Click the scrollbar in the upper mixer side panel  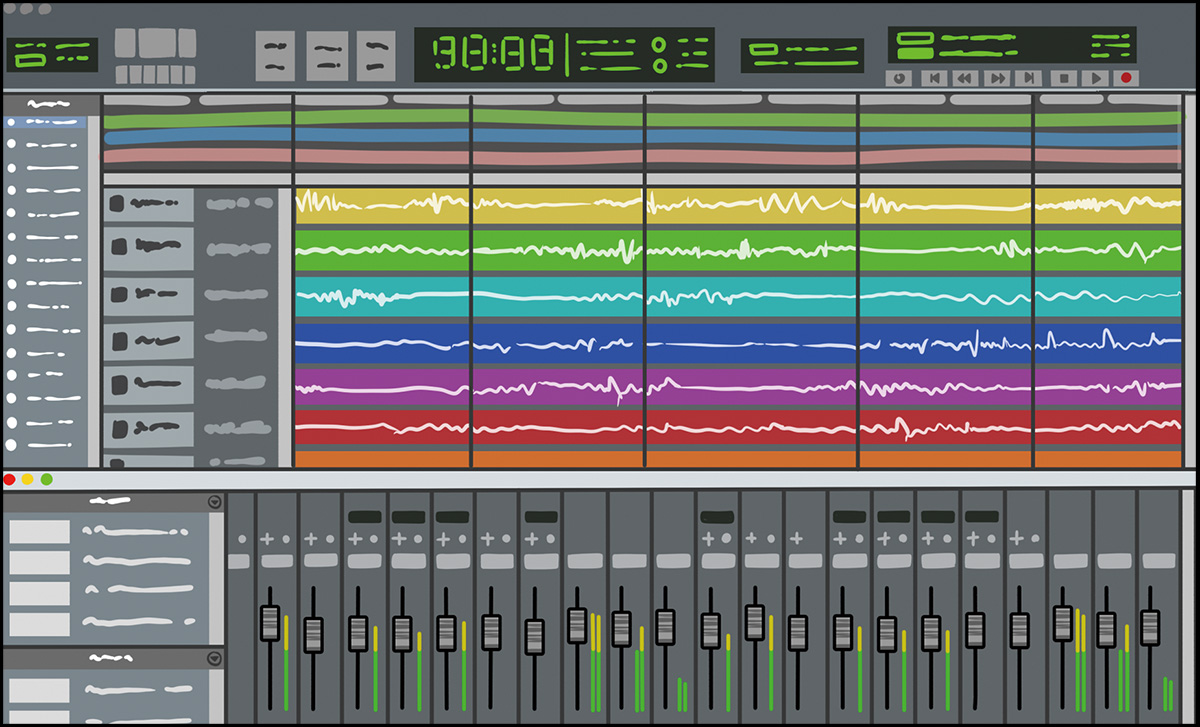pos(216,578)
